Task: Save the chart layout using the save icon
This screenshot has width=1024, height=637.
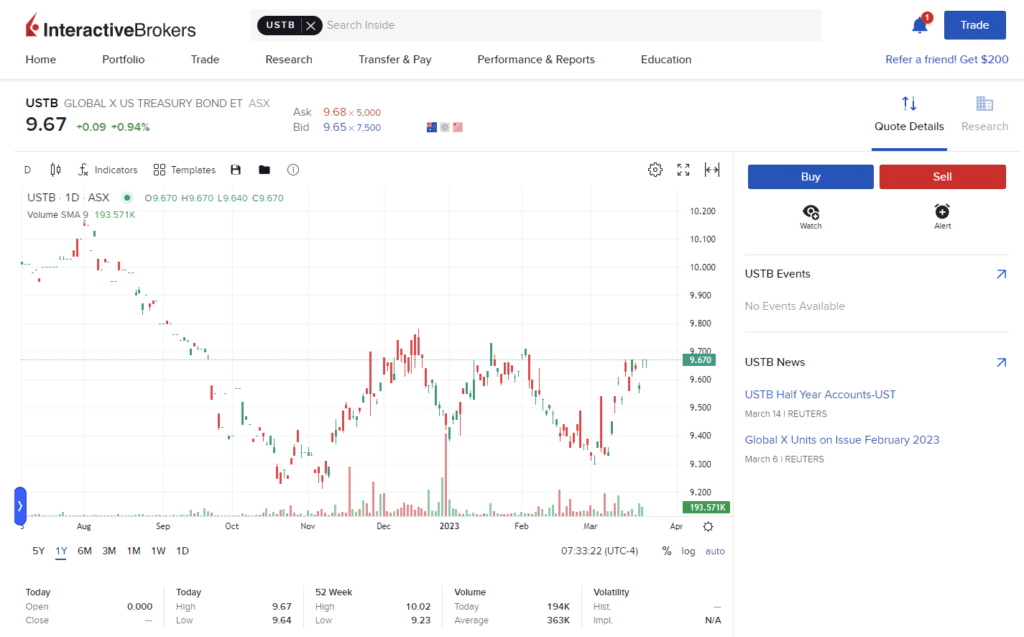Action: (x=235, y=169)
